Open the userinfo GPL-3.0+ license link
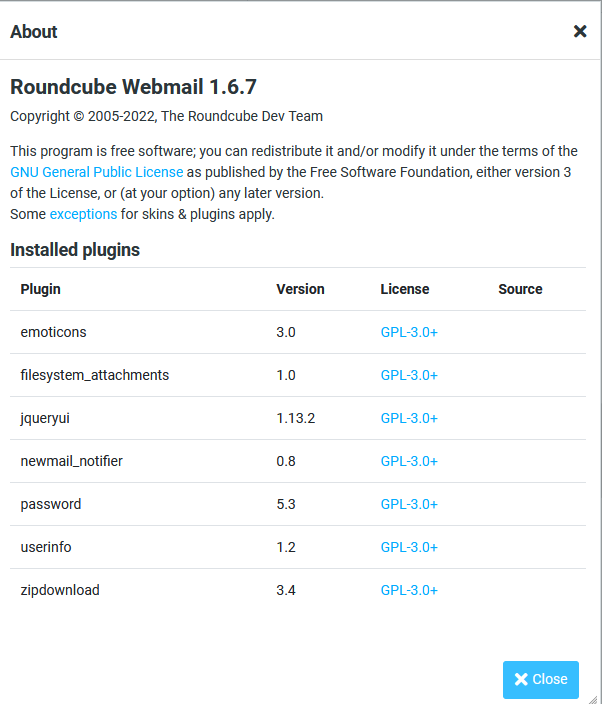This screenshot has height=704, width=602. pos(409,547)
